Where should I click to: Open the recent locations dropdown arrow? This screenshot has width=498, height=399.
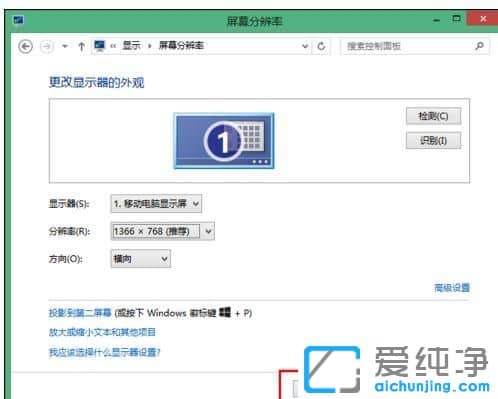tap(65, 46)
